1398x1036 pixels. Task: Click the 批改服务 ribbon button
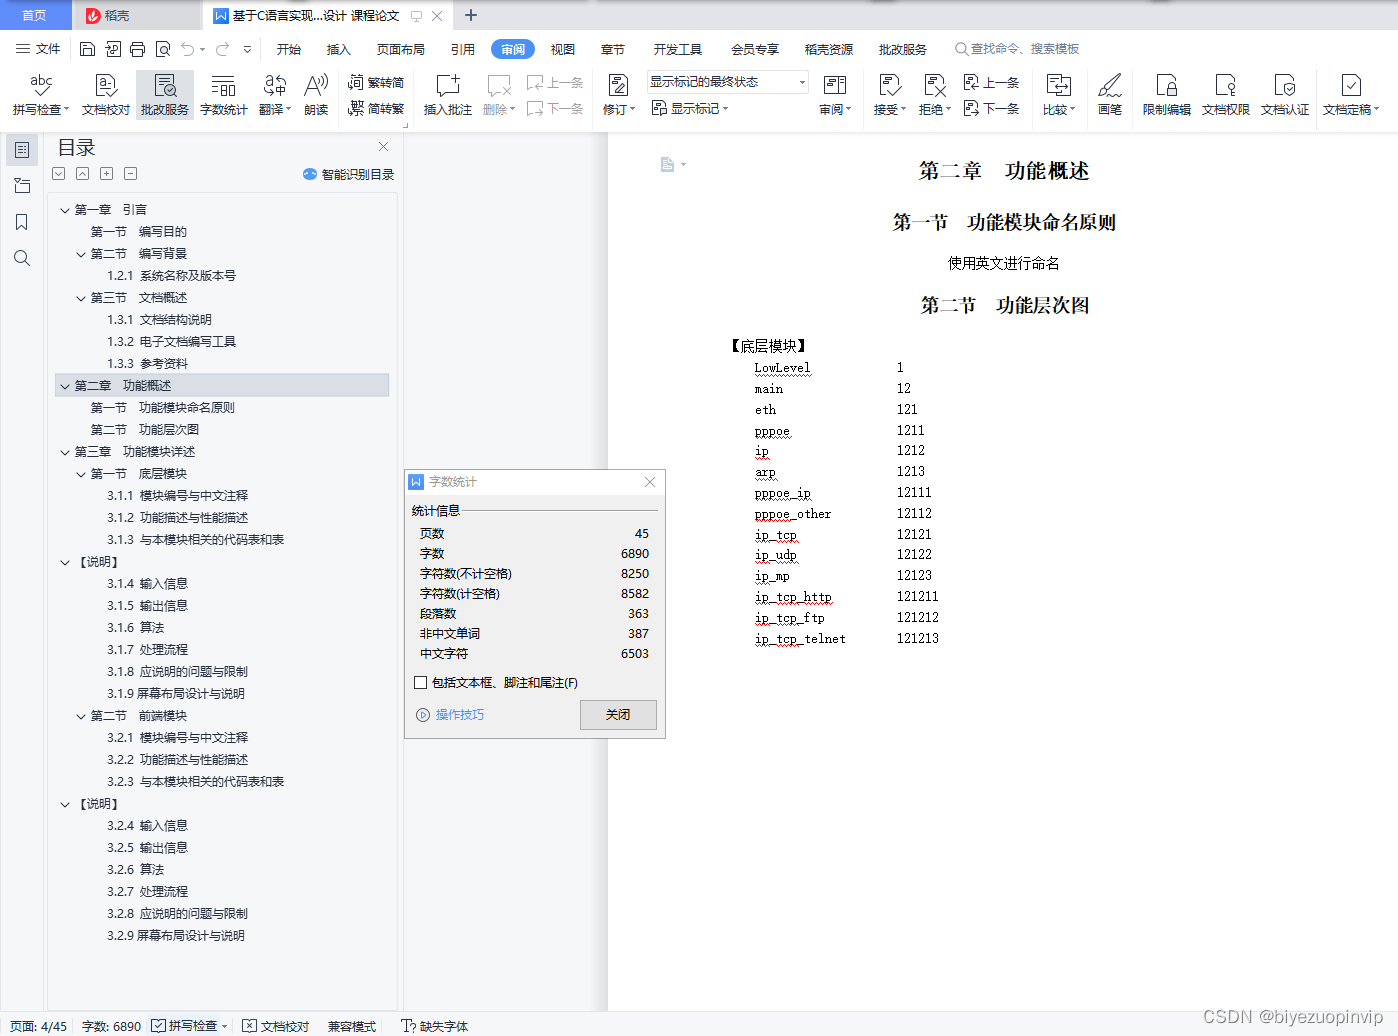coord(165,95)
